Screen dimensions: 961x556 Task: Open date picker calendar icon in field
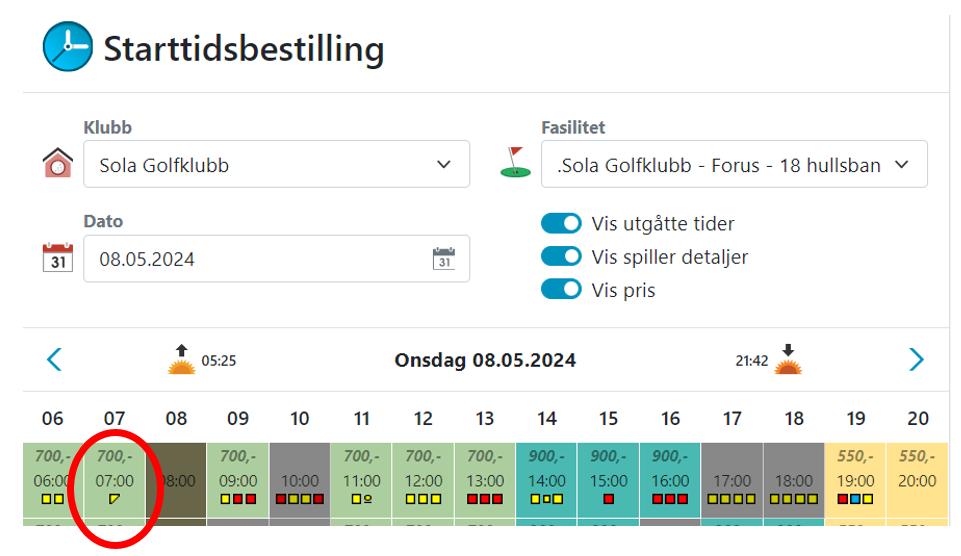[444, 259]
